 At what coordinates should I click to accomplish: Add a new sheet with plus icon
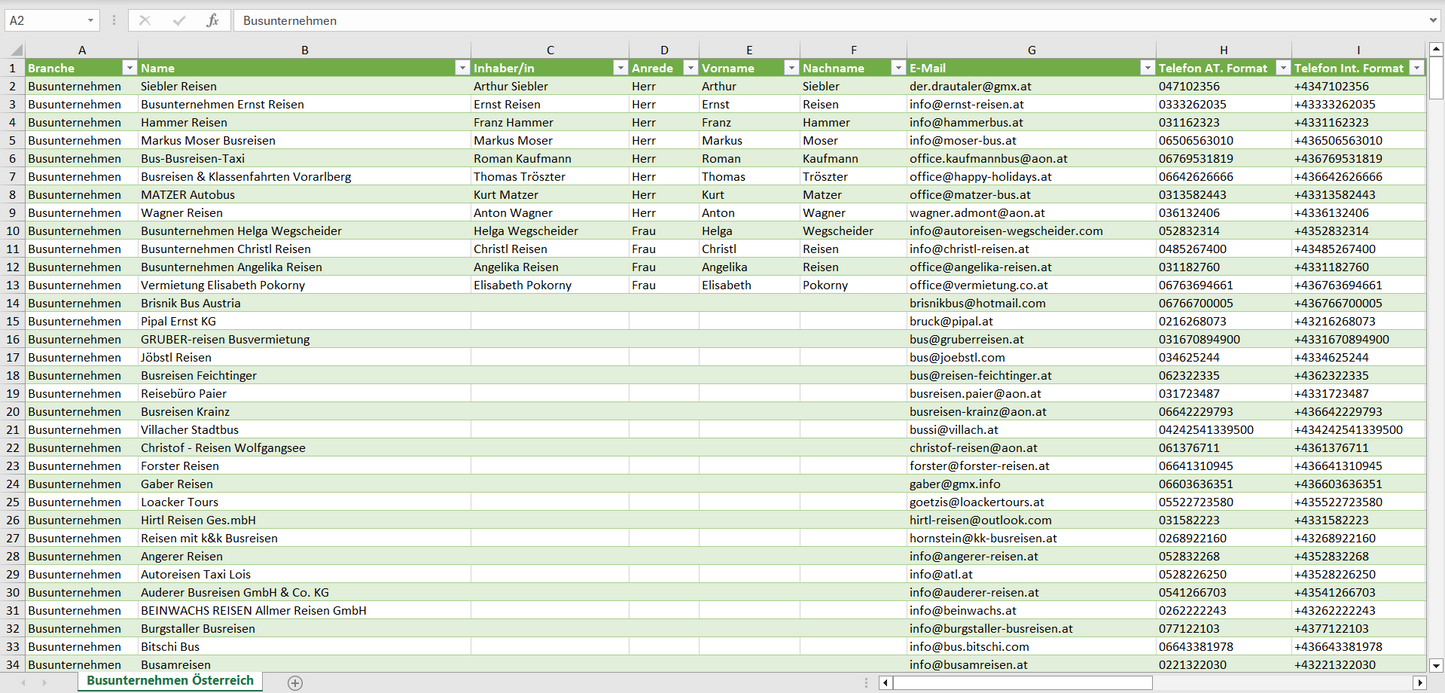(295, 682)
